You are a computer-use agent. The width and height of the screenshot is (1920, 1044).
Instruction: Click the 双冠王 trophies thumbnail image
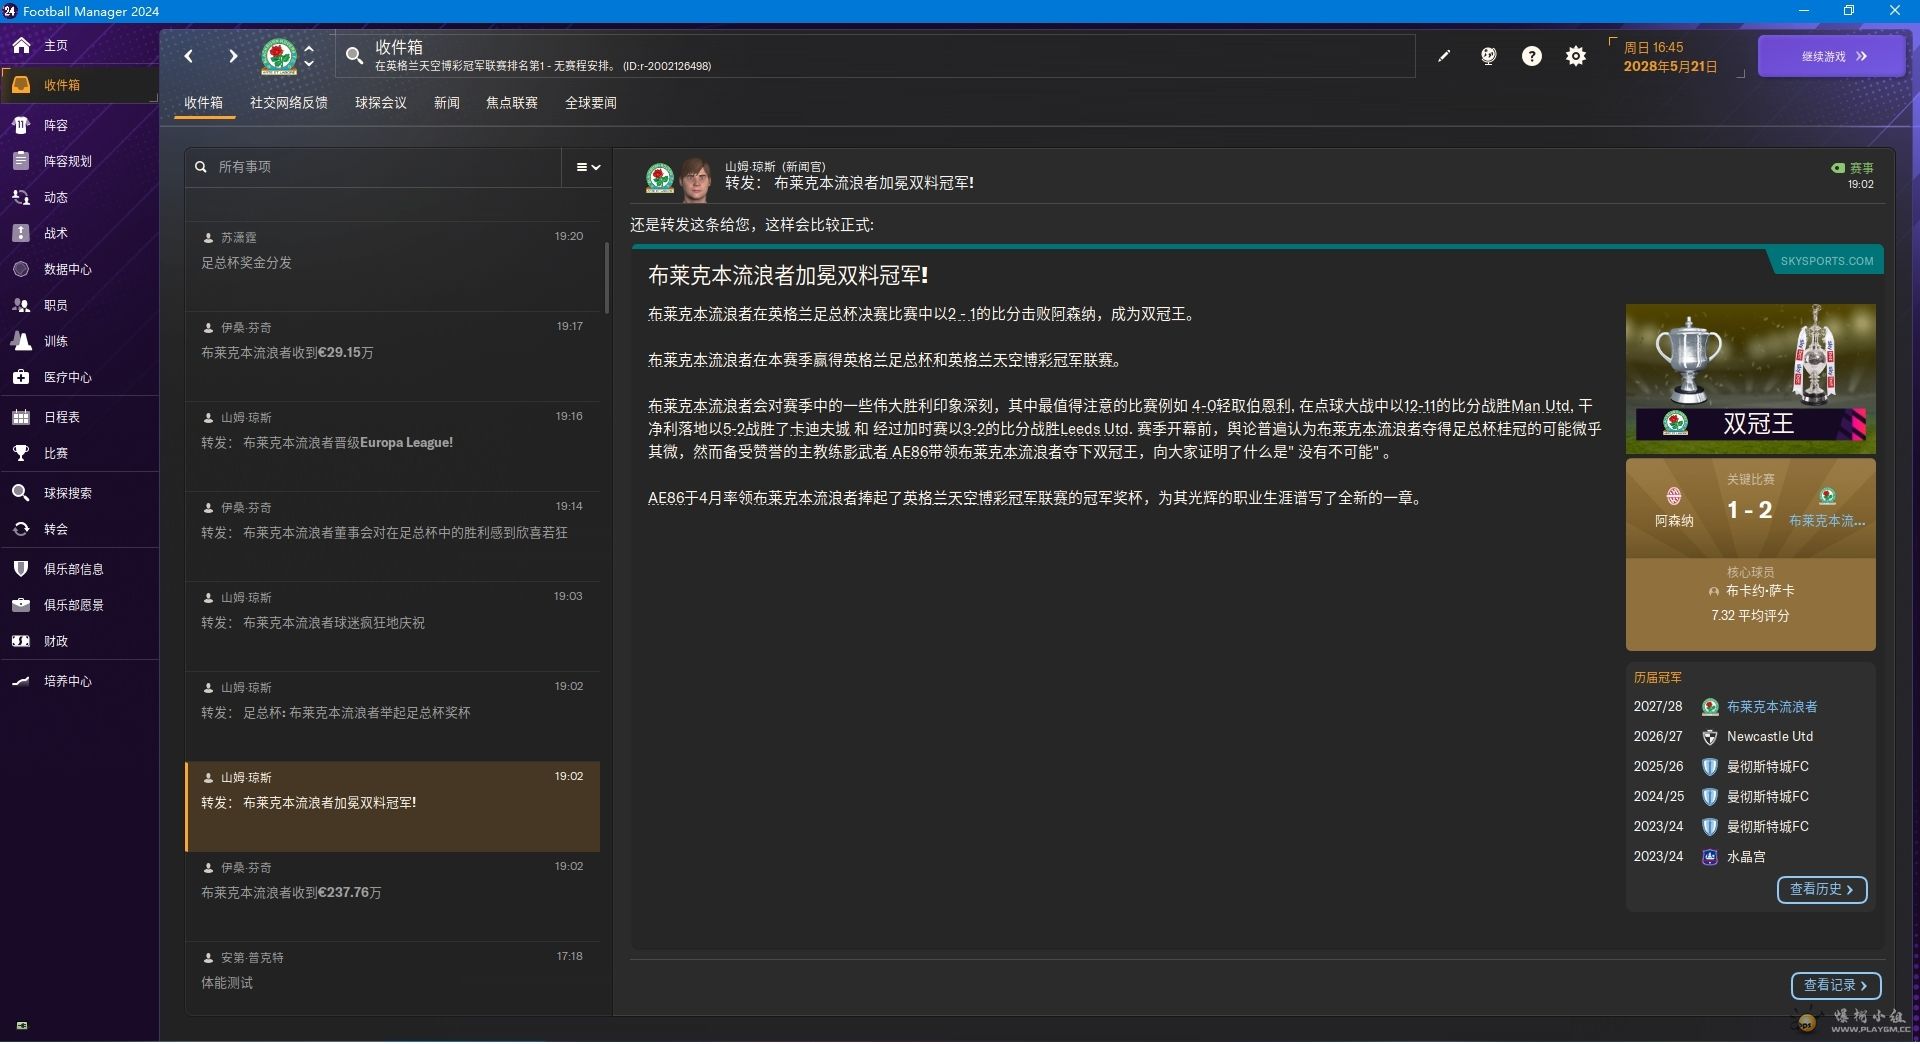coord(1750,378)
